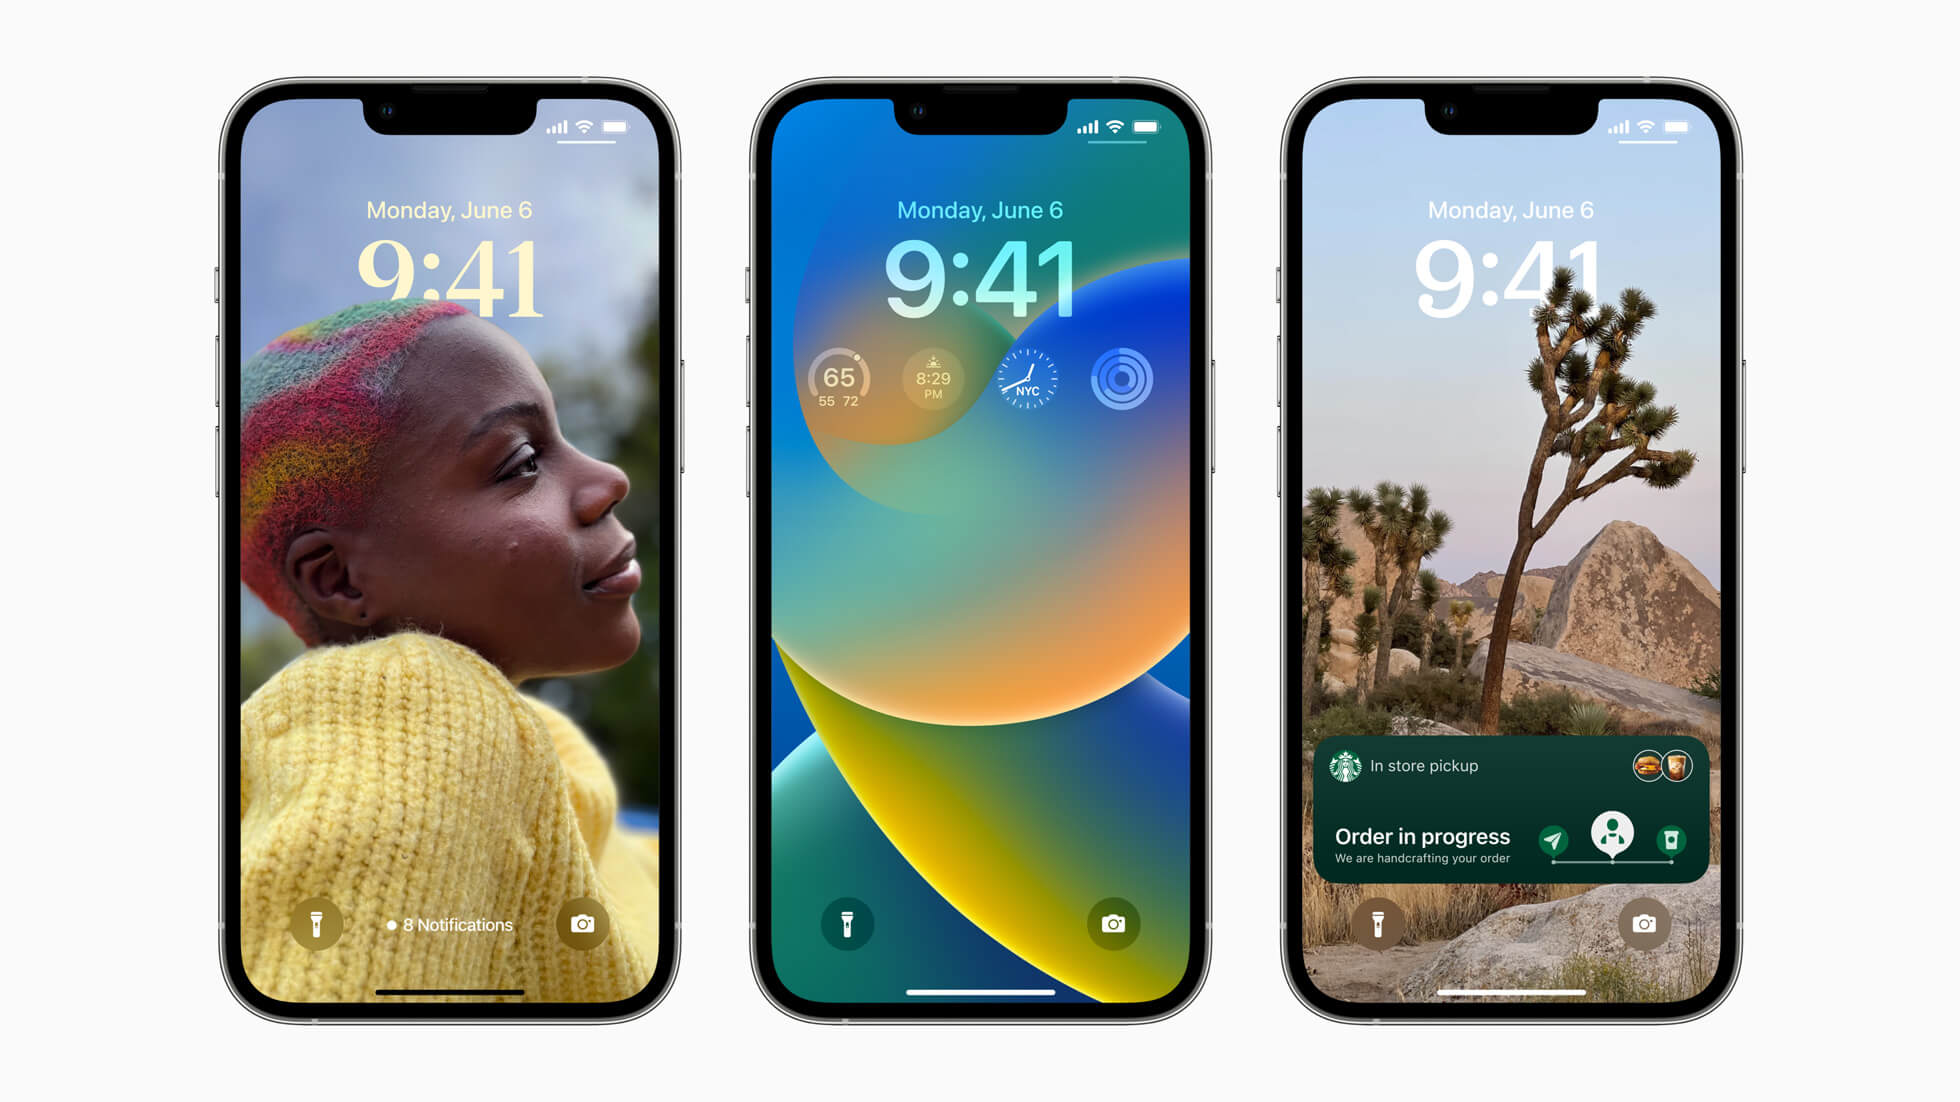This screenshot has height=1102, width=1960.
Task: Tap the camera icon on center phone
Action: [x=1113, y=924]
